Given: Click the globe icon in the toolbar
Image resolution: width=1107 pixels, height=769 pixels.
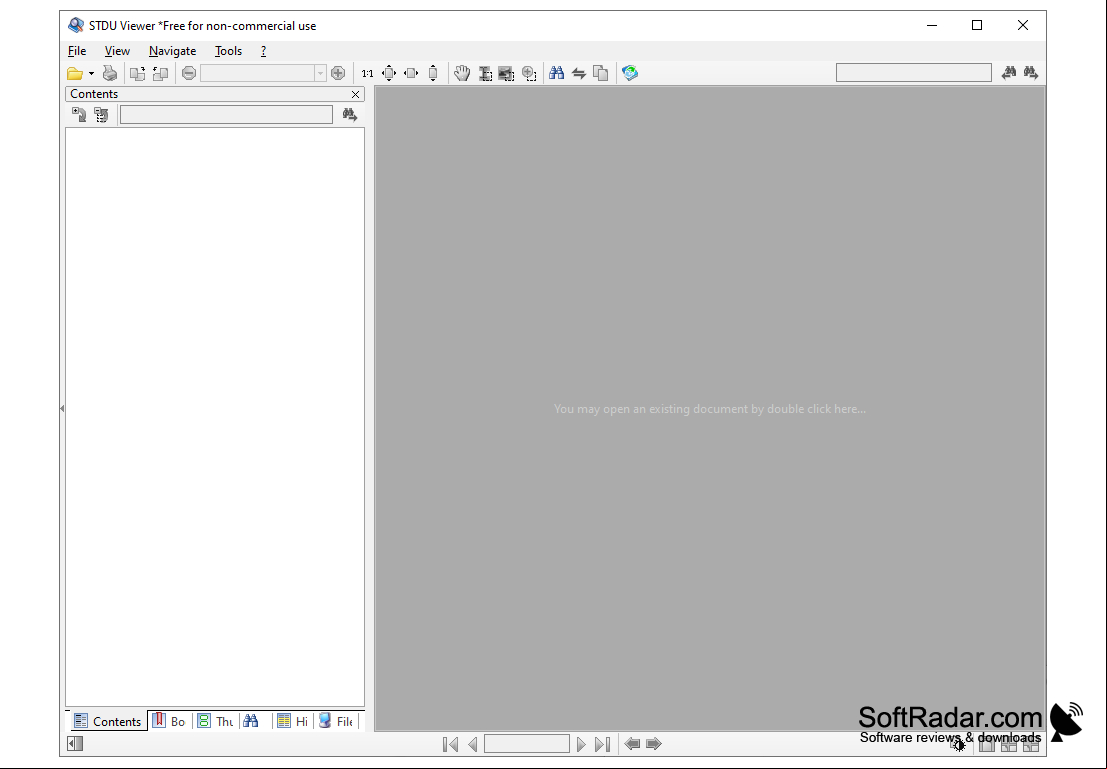Looking at the screenshot, I should 630,73.
